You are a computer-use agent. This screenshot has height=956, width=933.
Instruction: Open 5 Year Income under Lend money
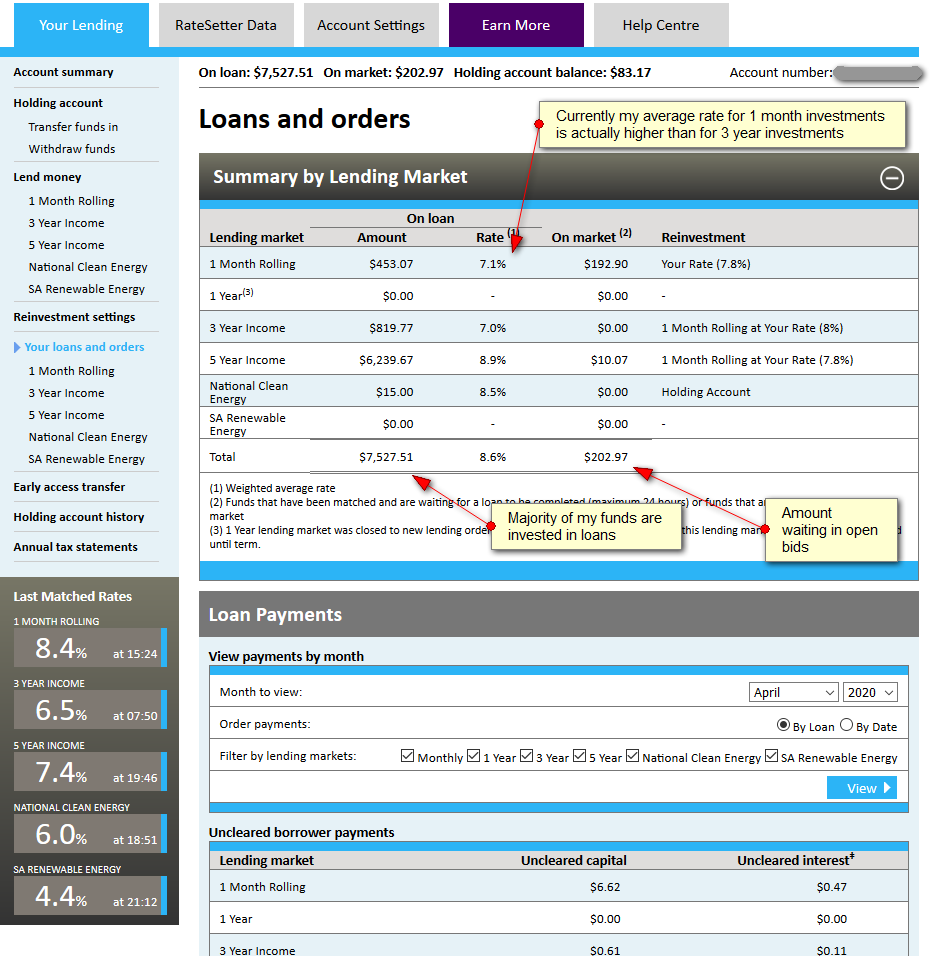click(66, 245)
